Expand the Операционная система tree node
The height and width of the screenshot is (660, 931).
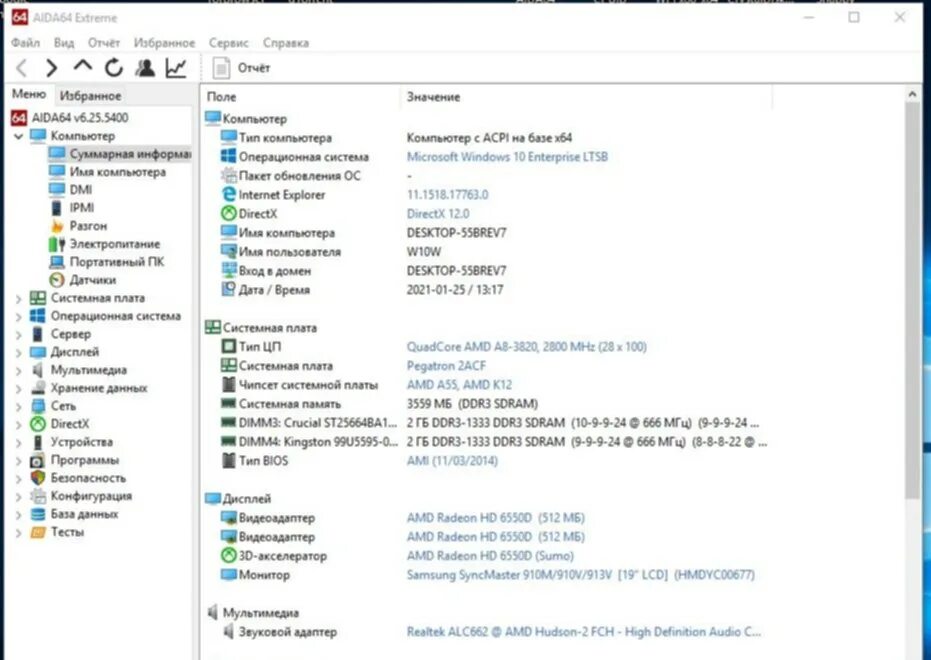pyautogui.click(x=18, y=316)
